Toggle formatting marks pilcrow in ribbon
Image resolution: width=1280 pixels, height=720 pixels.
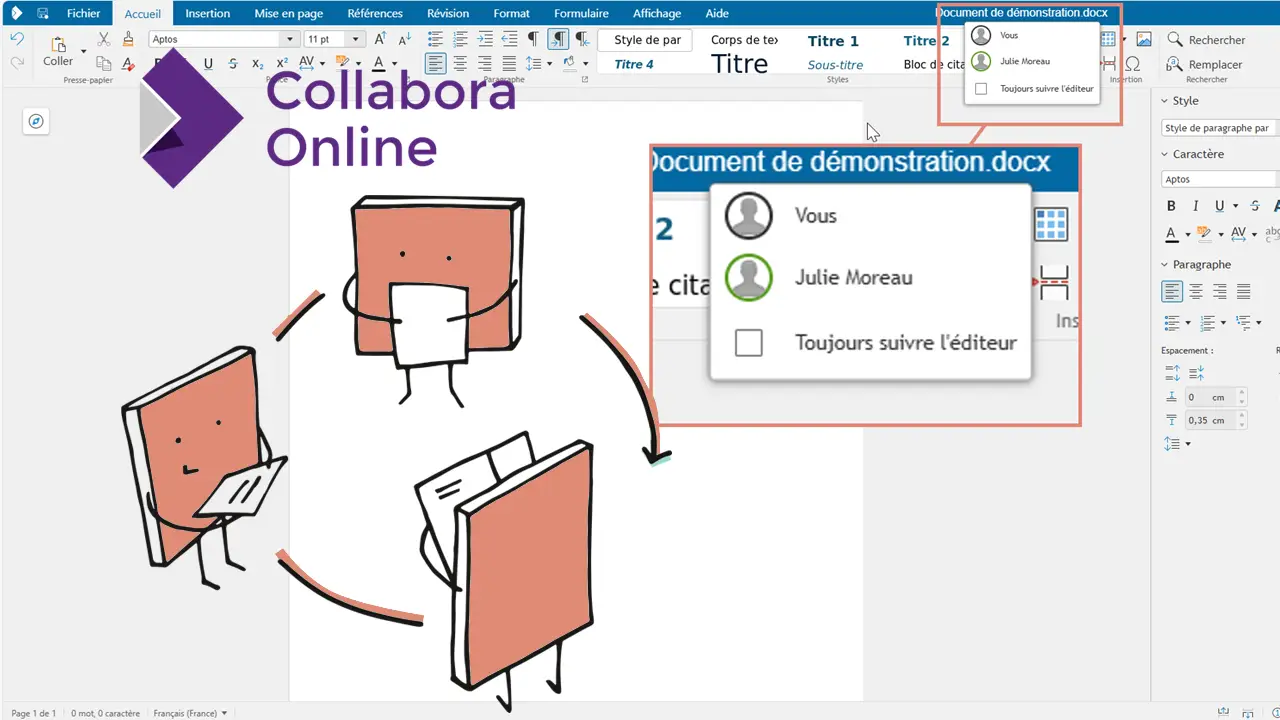pos(533,39)
